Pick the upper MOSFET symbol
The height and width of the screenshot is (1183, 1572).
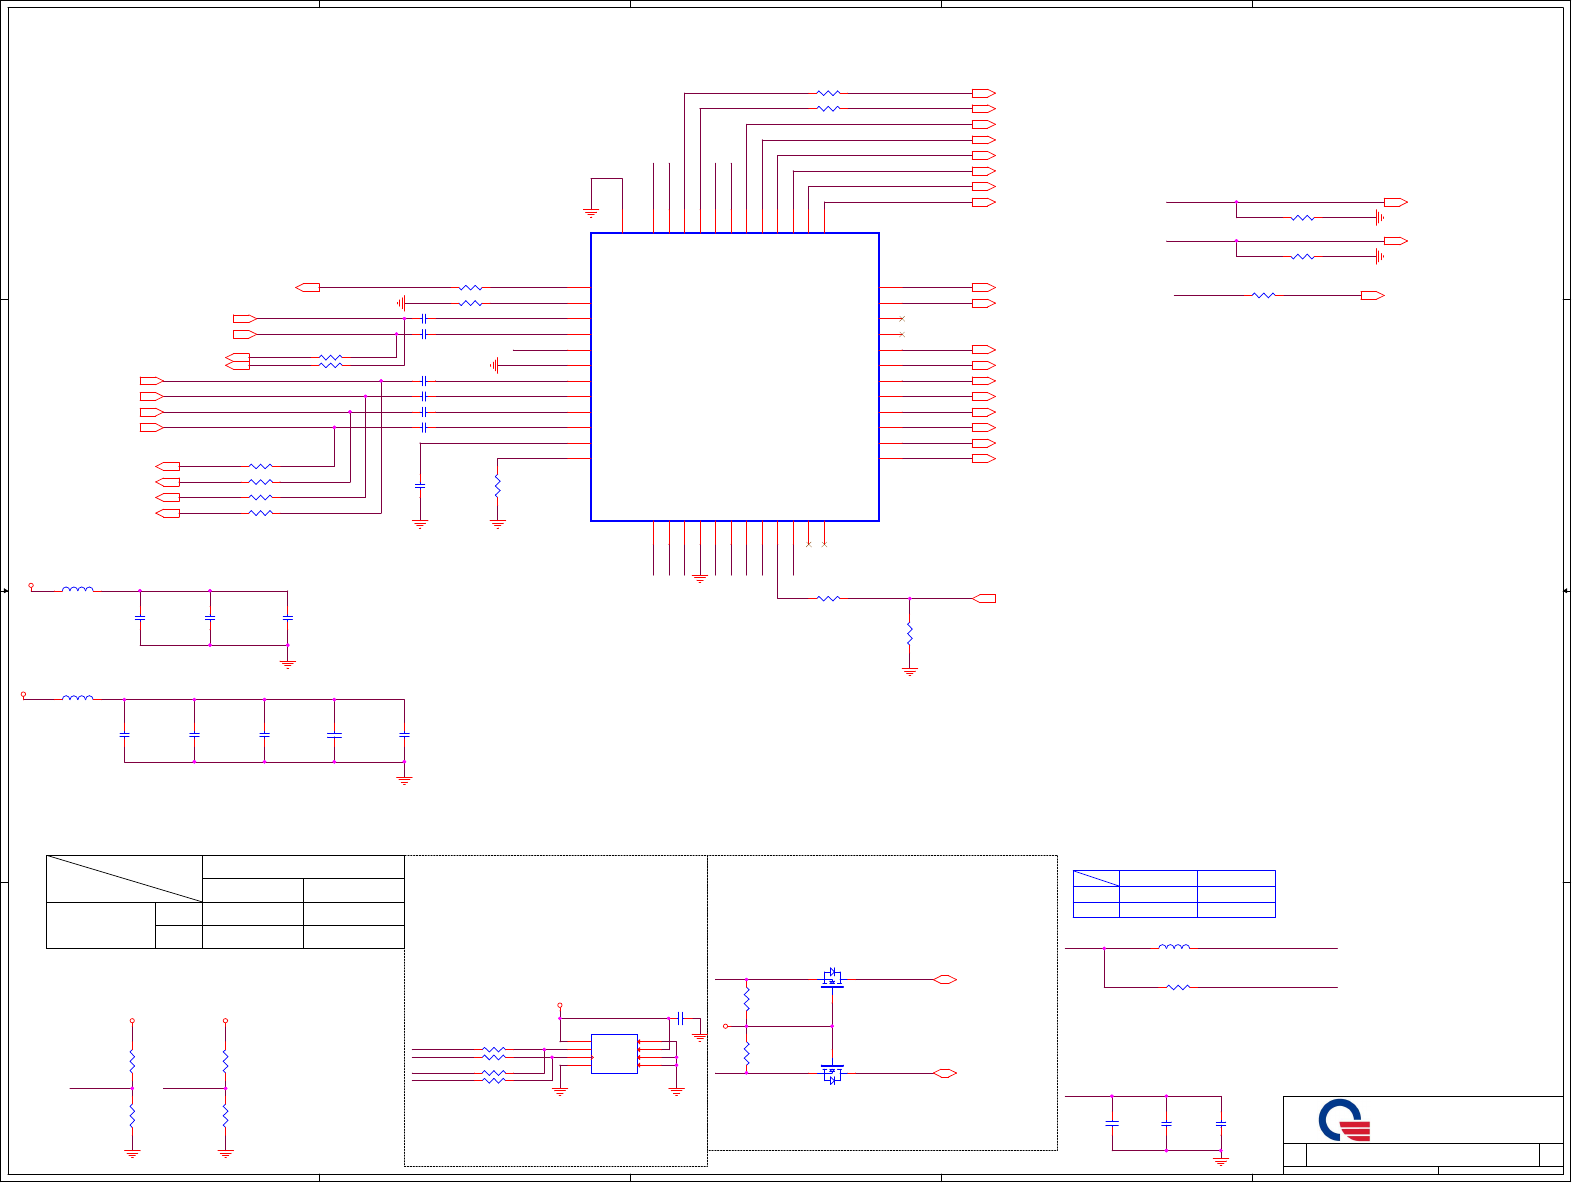[x=832, y=977]
